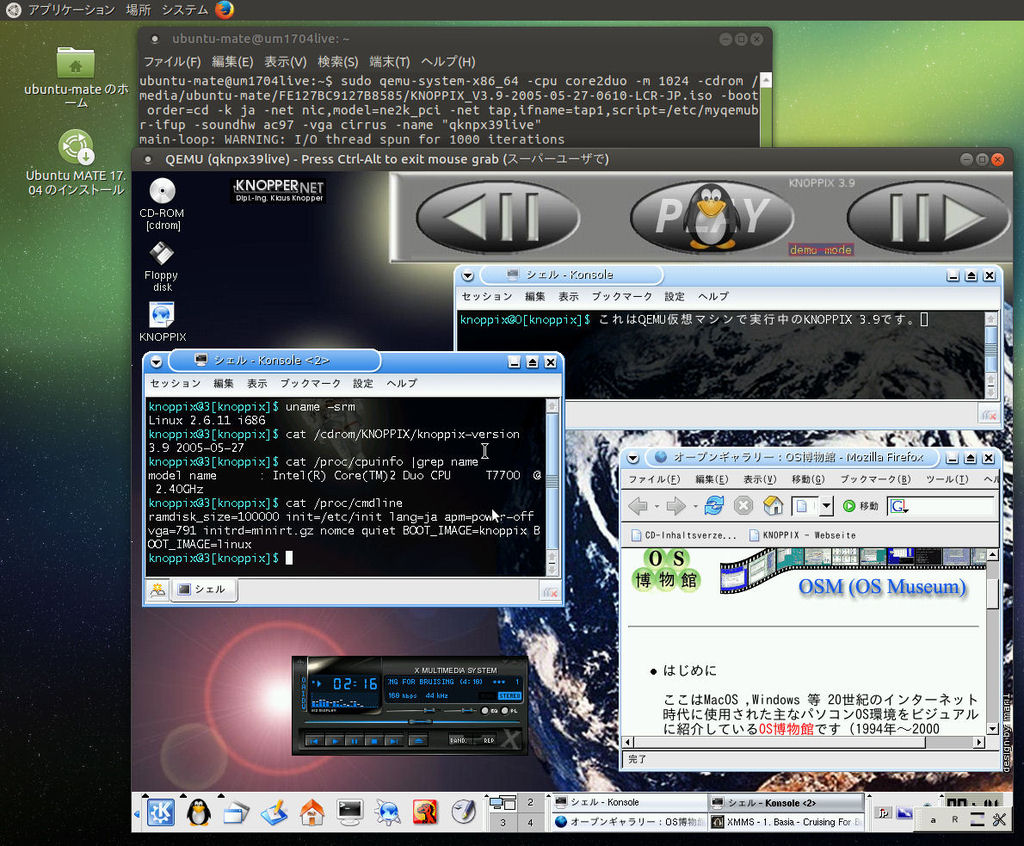Open アプリケーション menu in MATE panel
Image resolution: width=1024 pixels, height=846 pixels.
pos(71,10)
